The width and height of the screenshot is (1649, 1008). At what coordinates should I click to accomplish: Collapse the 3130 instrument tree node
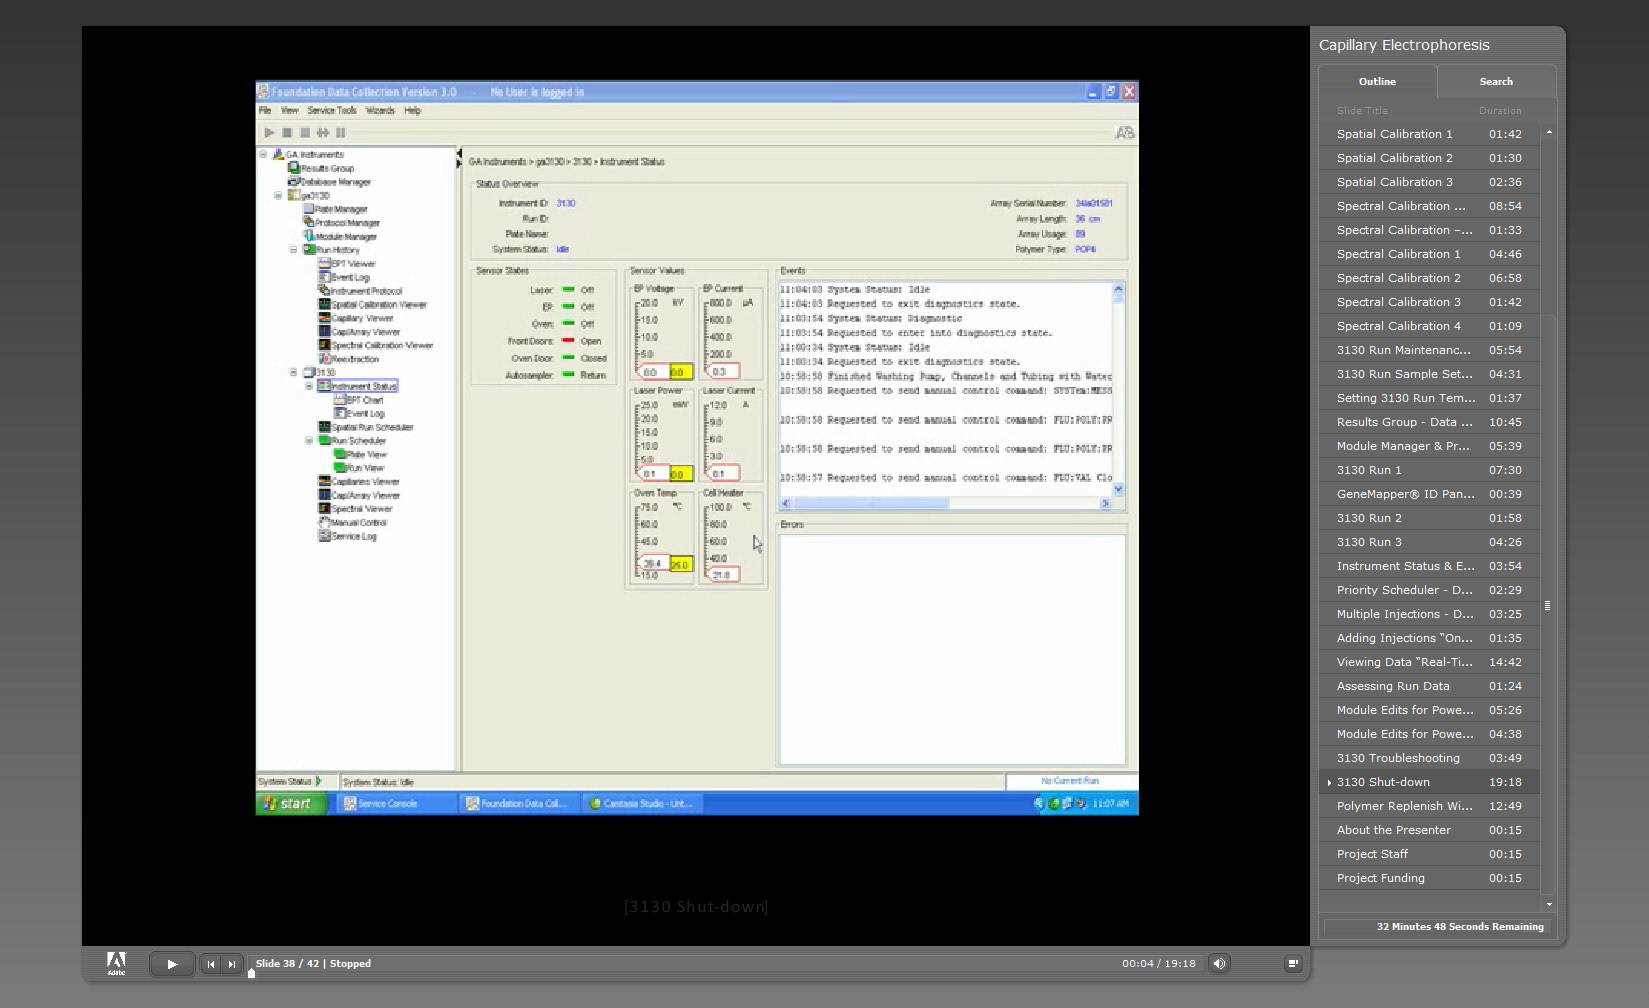click(x=293, y=372)
